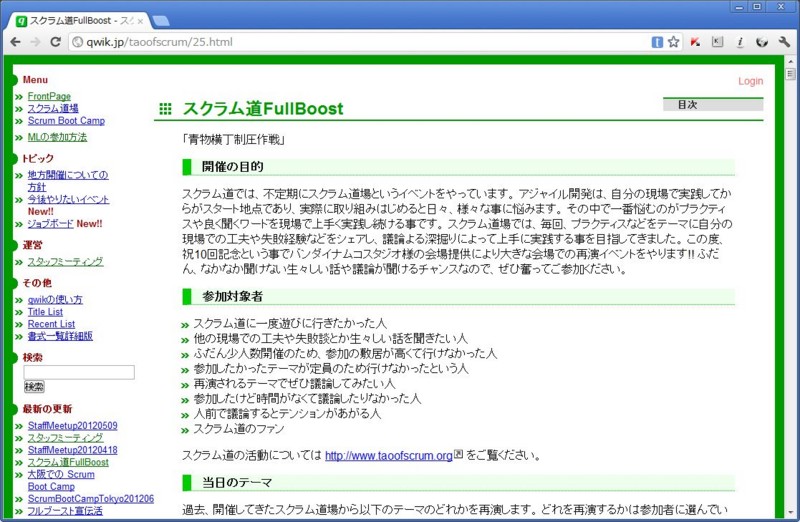Open the 地方開催についての方針 link
The height and width of the screenshot is (522, 800).
pyautogui.click(x=68, y=175)
